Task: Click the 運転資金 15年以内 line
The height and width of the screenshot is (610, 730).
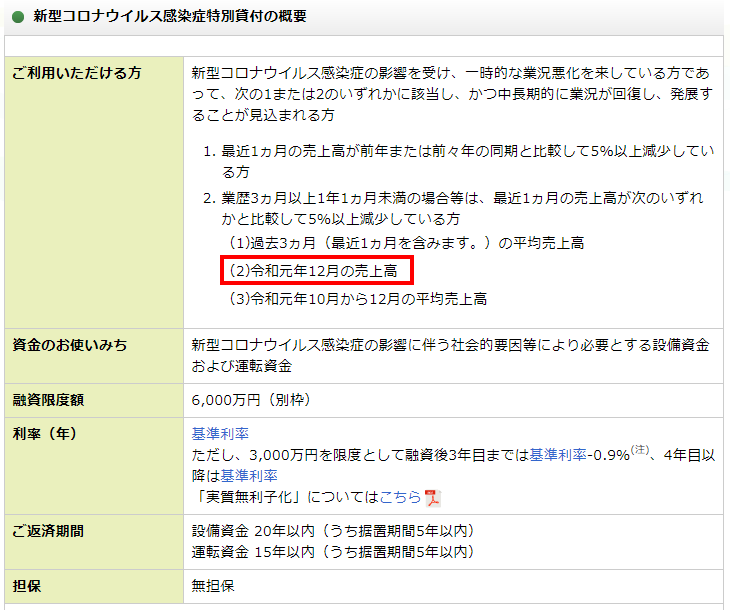Action: (x=333, y=552)
